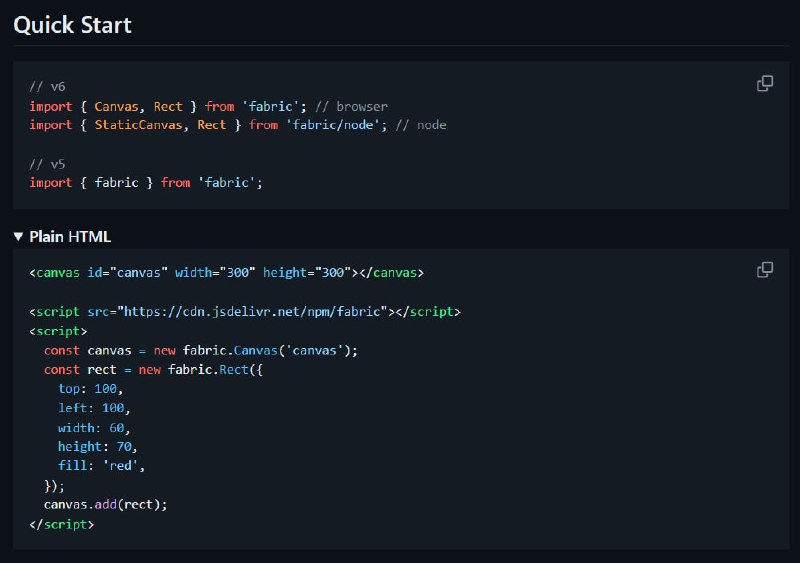
Task: Click the top: 100 property line
Action: pyautogui.click(x=91, y=389)
